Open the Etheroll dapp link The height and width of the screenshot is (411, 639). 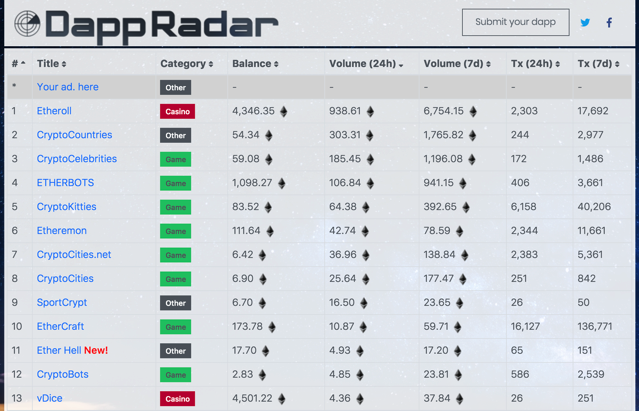click(x=54, y=111)
